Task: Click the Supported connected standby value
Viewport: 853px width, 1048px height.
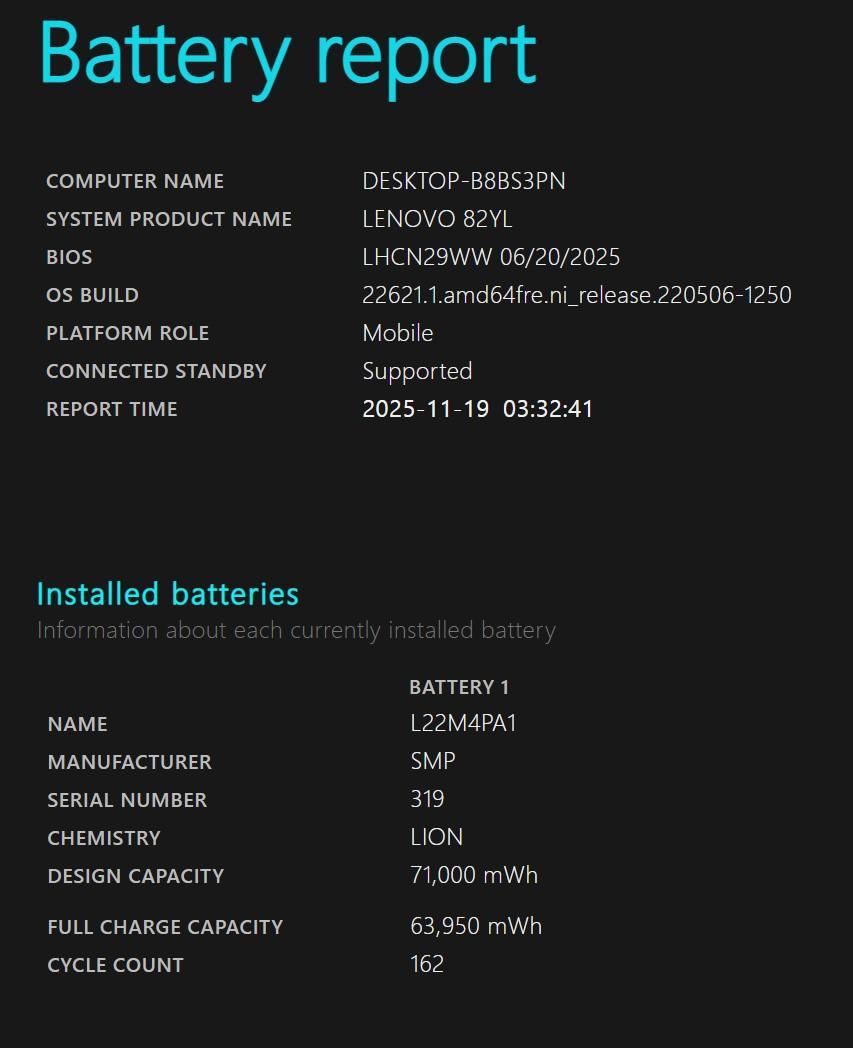Action: [x=417, y=371]
